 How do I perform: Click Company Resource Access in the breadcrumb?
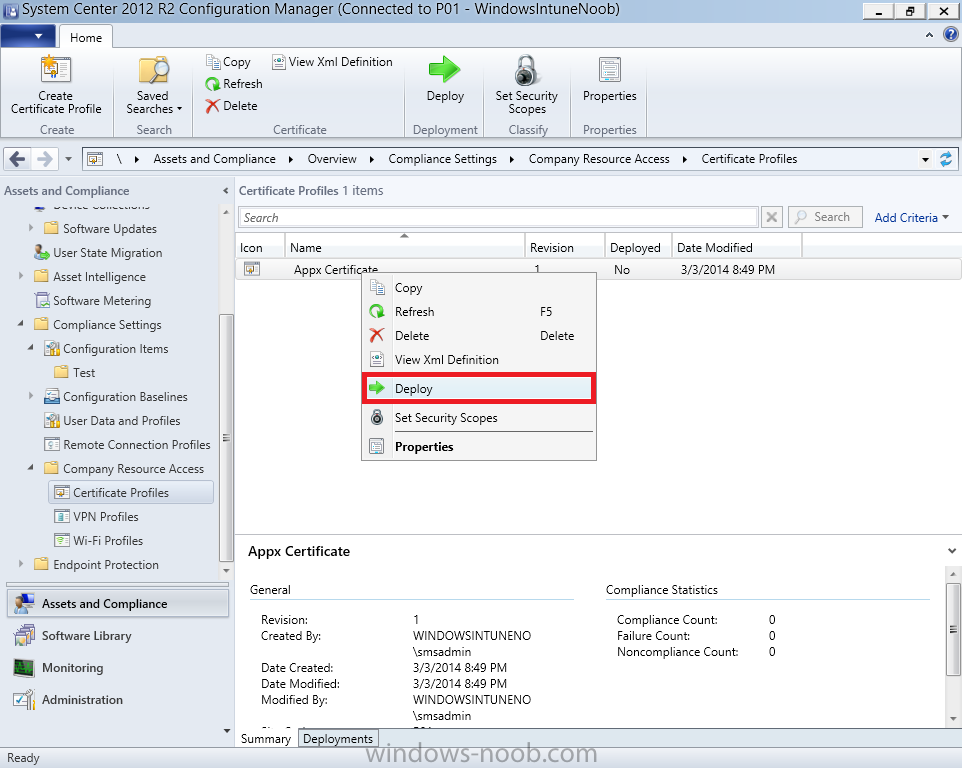tap(599, 159)
